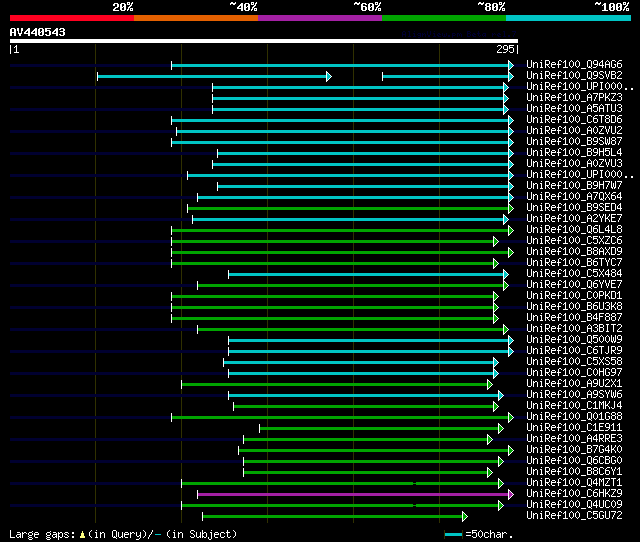Screen dimensions: 640x542
Task: Click the yellow query gap marker in legend
Action: coord(82,534)
